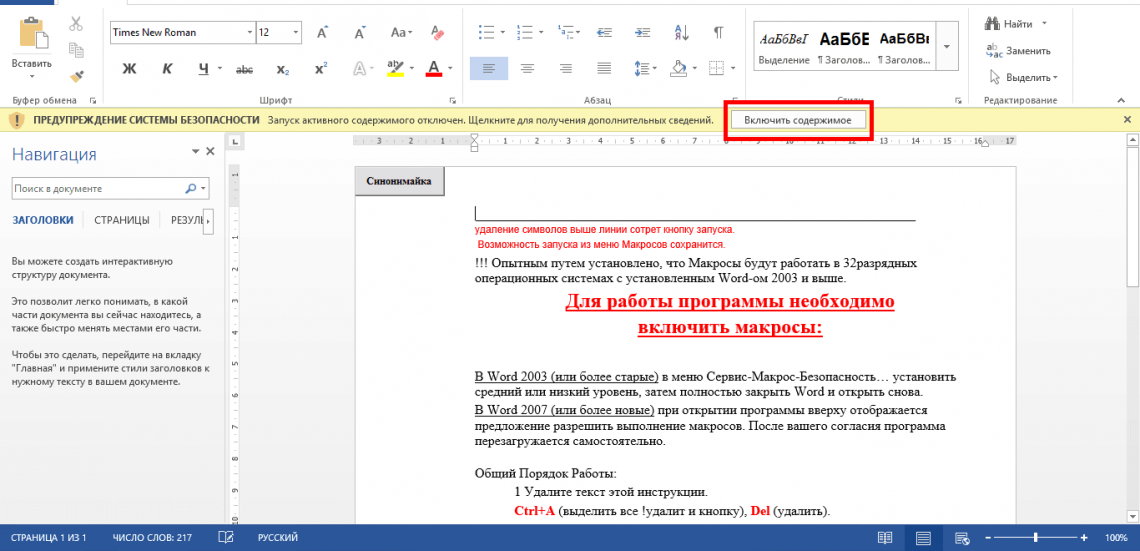Switch to СТРАНИЦЫ tab in Navigation
1140x551 pixels.
[121, 220]
